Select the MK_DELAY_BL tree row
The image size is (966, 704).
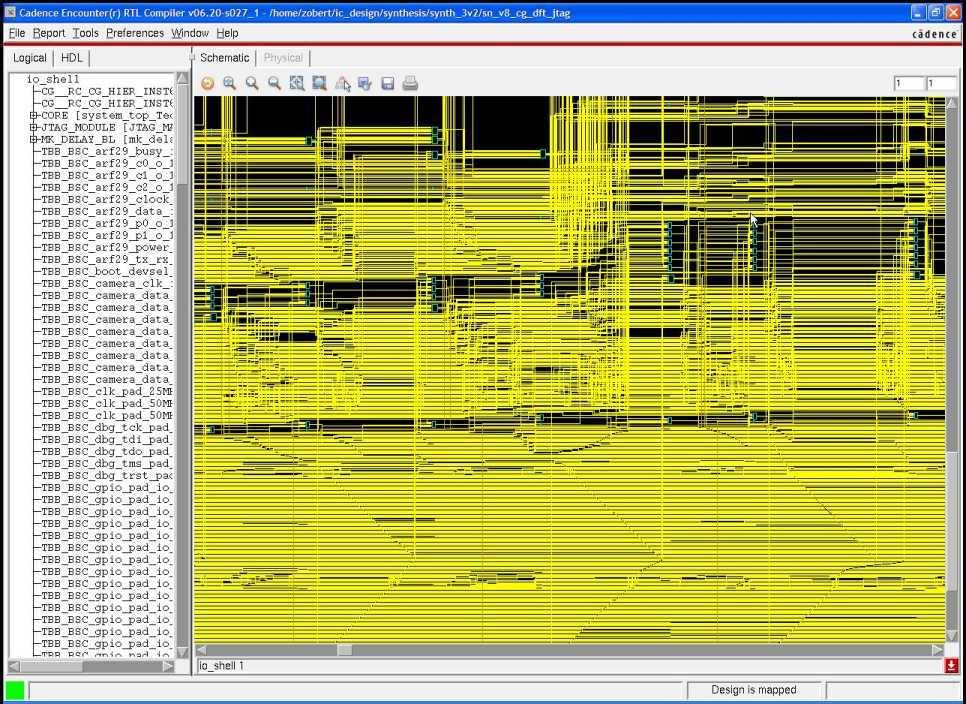(107, 139)
